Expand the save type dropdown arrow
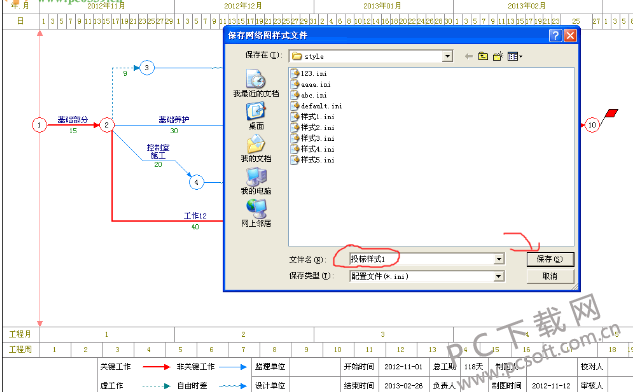633x392 pixels. 499,276
